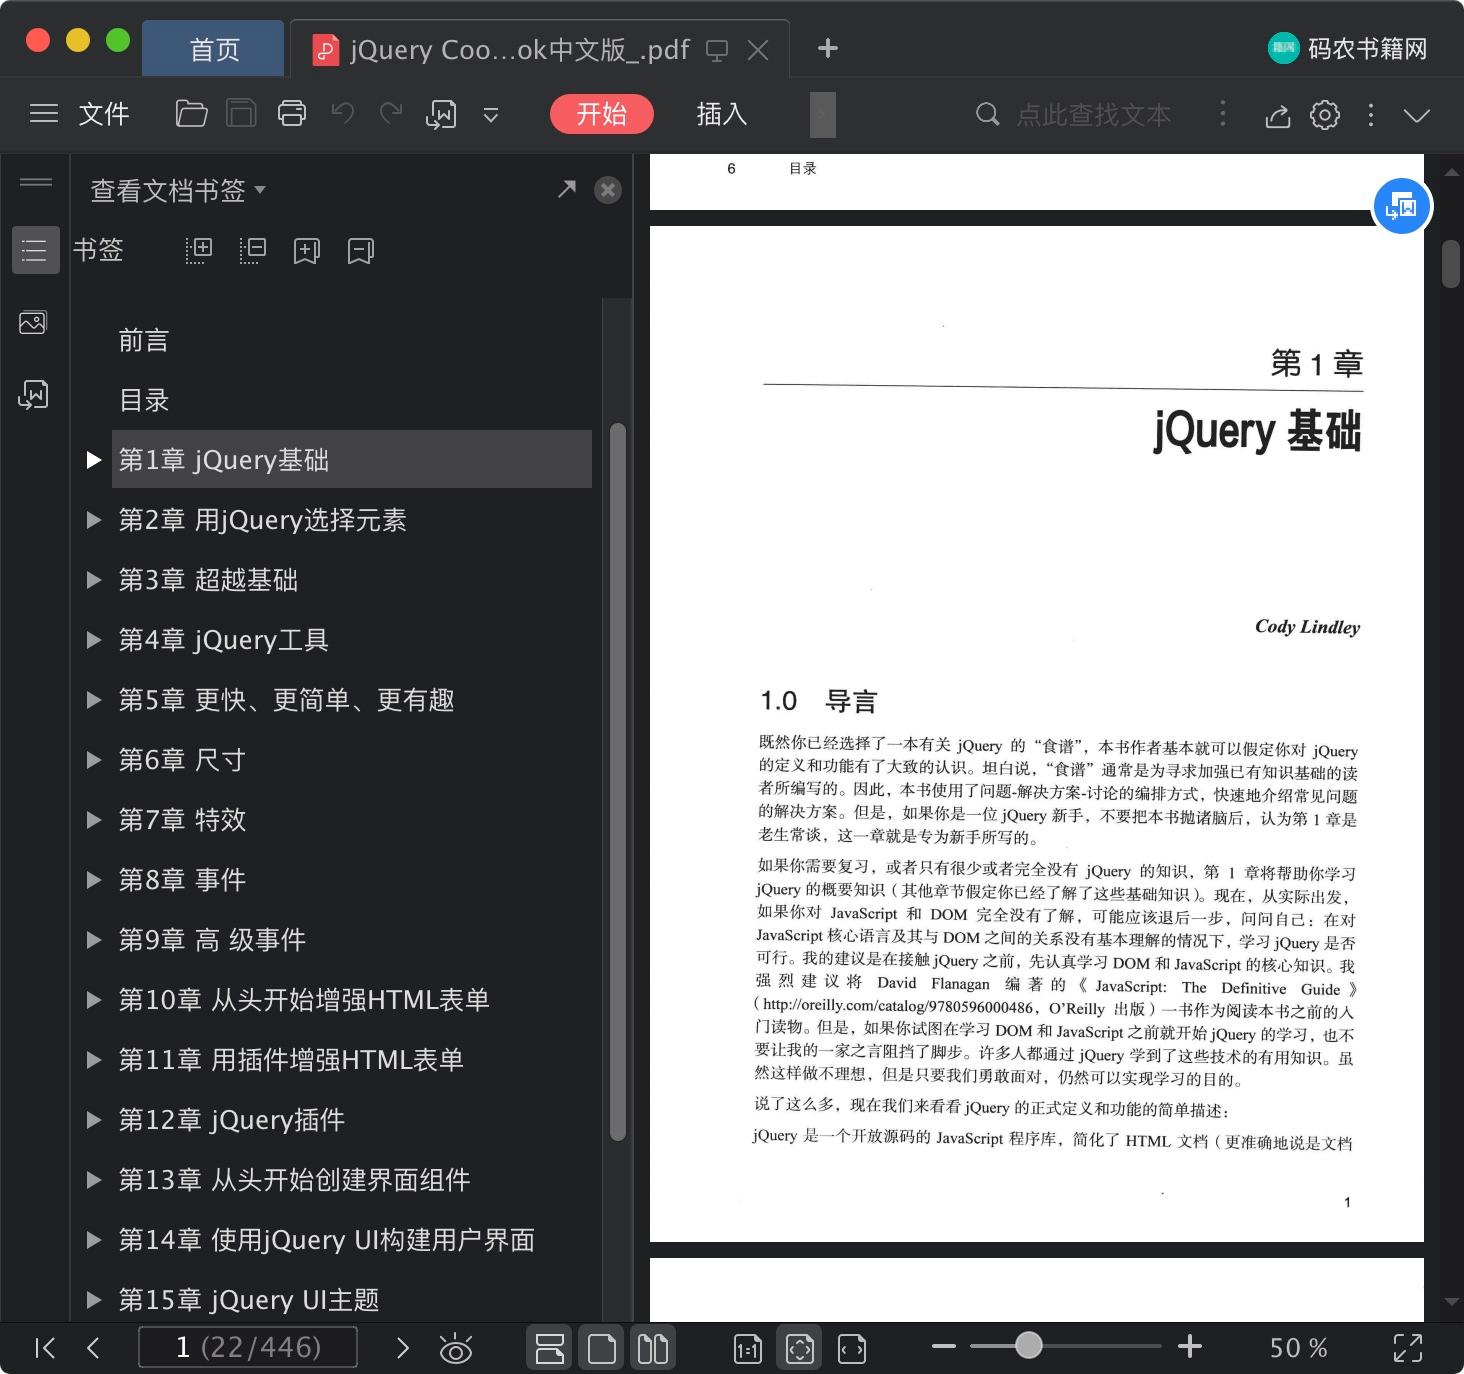Viewport: 1464px width, 1374px height.
Task: Zoom in with the plus button
Action: pos(1190,1346)
